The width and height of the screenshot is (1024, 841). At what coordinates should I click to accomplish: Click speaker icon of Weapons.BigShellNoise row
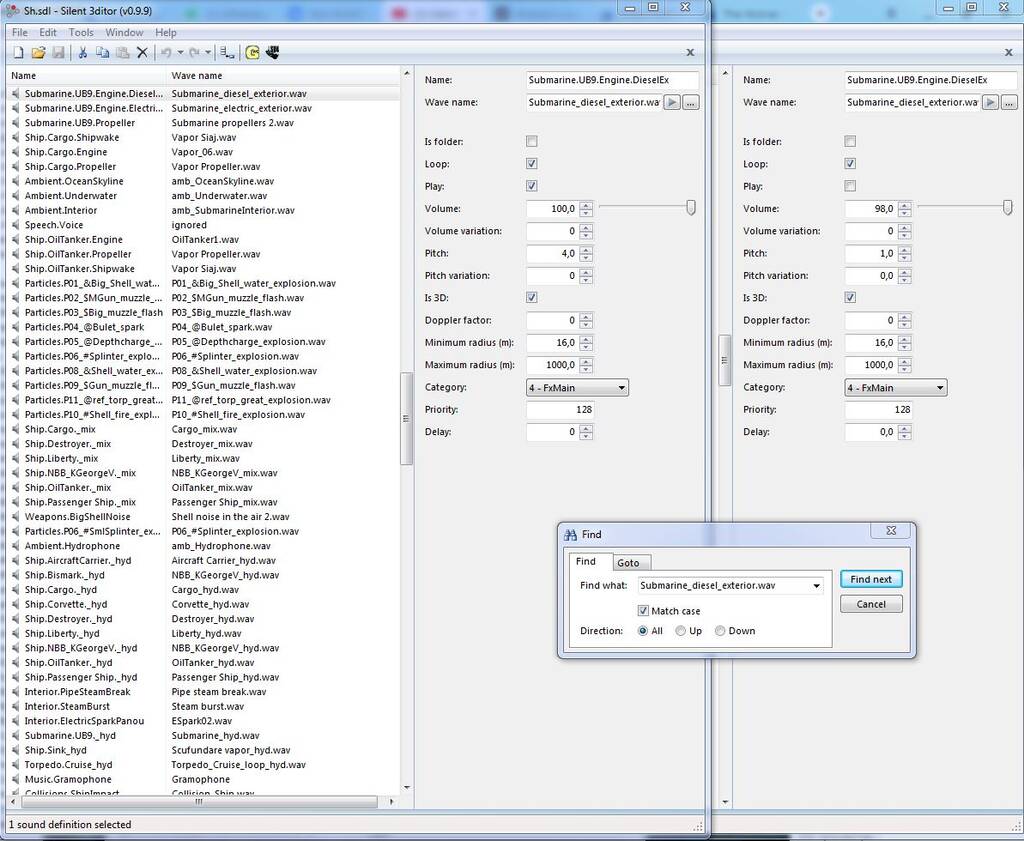point(16,517)
